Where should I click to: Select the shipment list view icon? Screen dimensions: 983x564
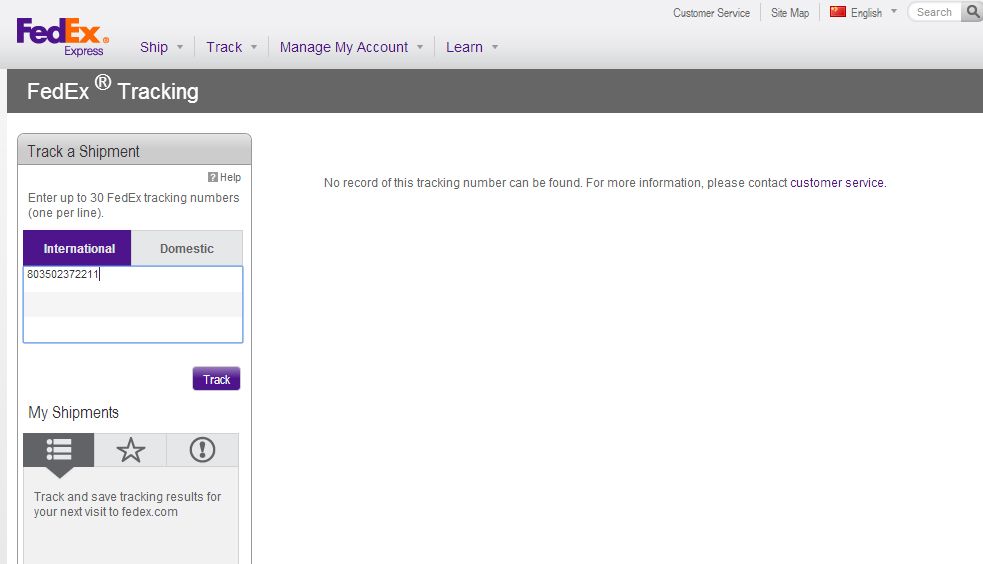58,450
